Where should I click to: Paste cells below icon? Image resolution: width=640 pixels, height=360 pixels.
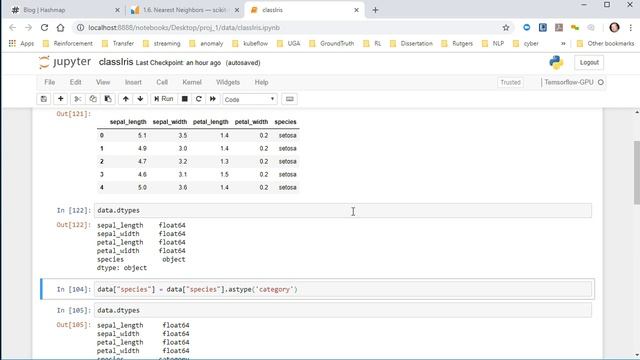click(x=108, y=99)
